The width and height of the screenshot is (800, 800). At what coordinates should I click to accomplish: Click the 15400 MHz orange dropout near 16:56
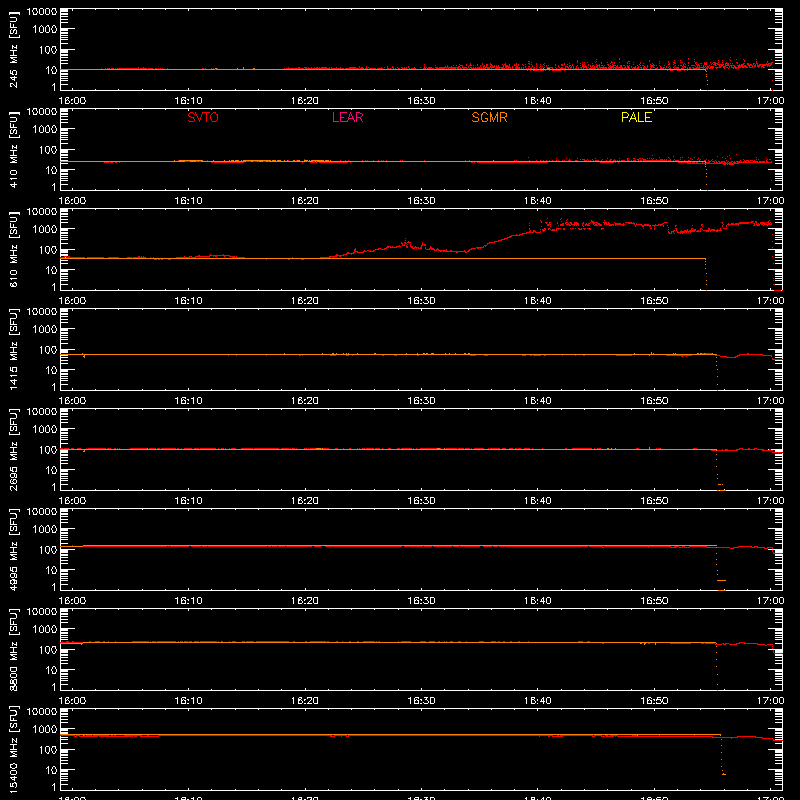pos(722,756)
